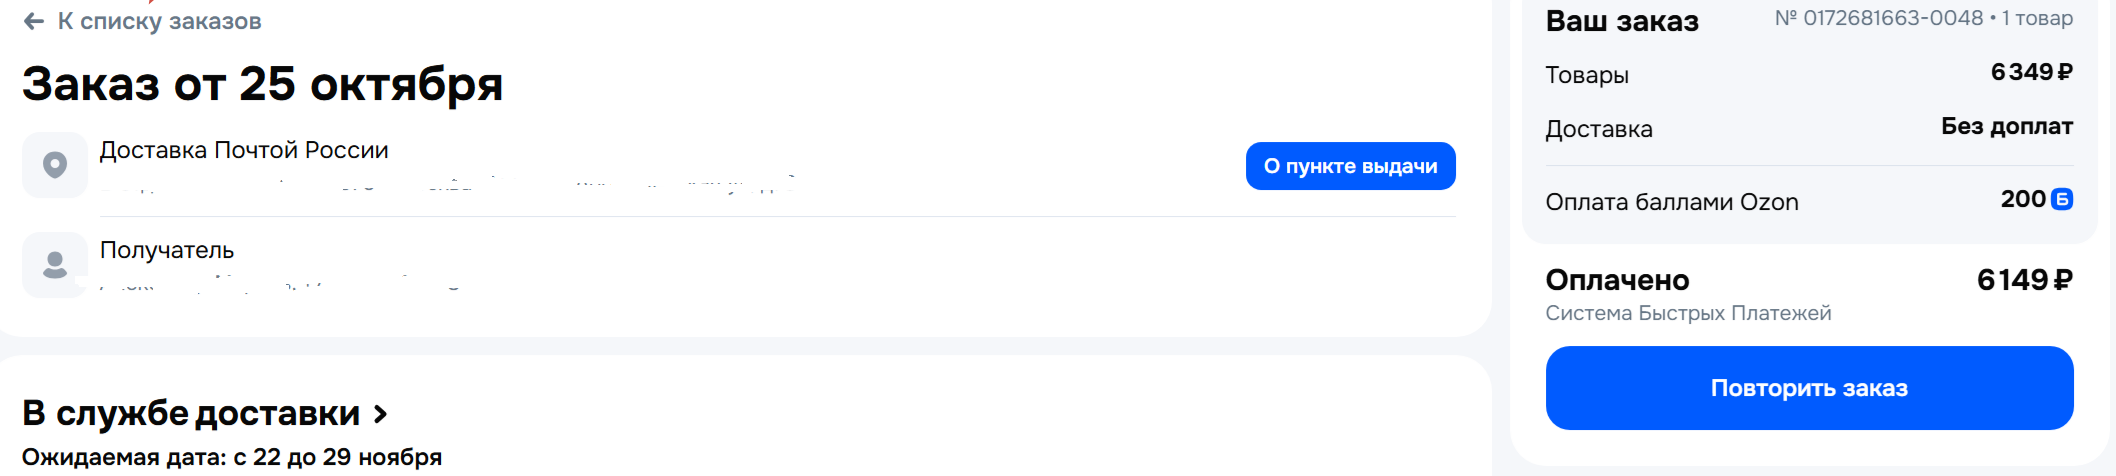Click the 'Без доплат' delivery value

(2006, 126)
